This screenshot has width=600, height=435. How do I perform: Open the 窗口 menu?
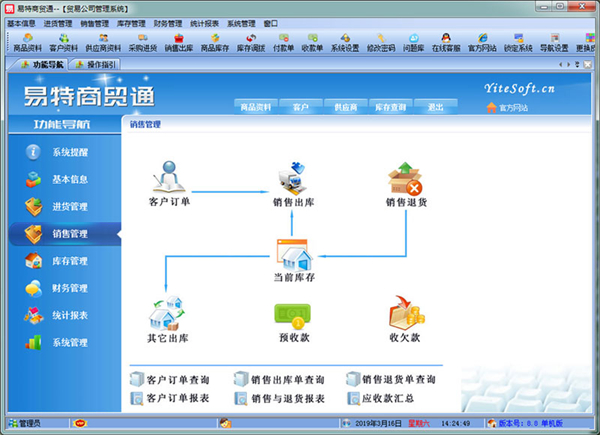click(x=271, y=24)
